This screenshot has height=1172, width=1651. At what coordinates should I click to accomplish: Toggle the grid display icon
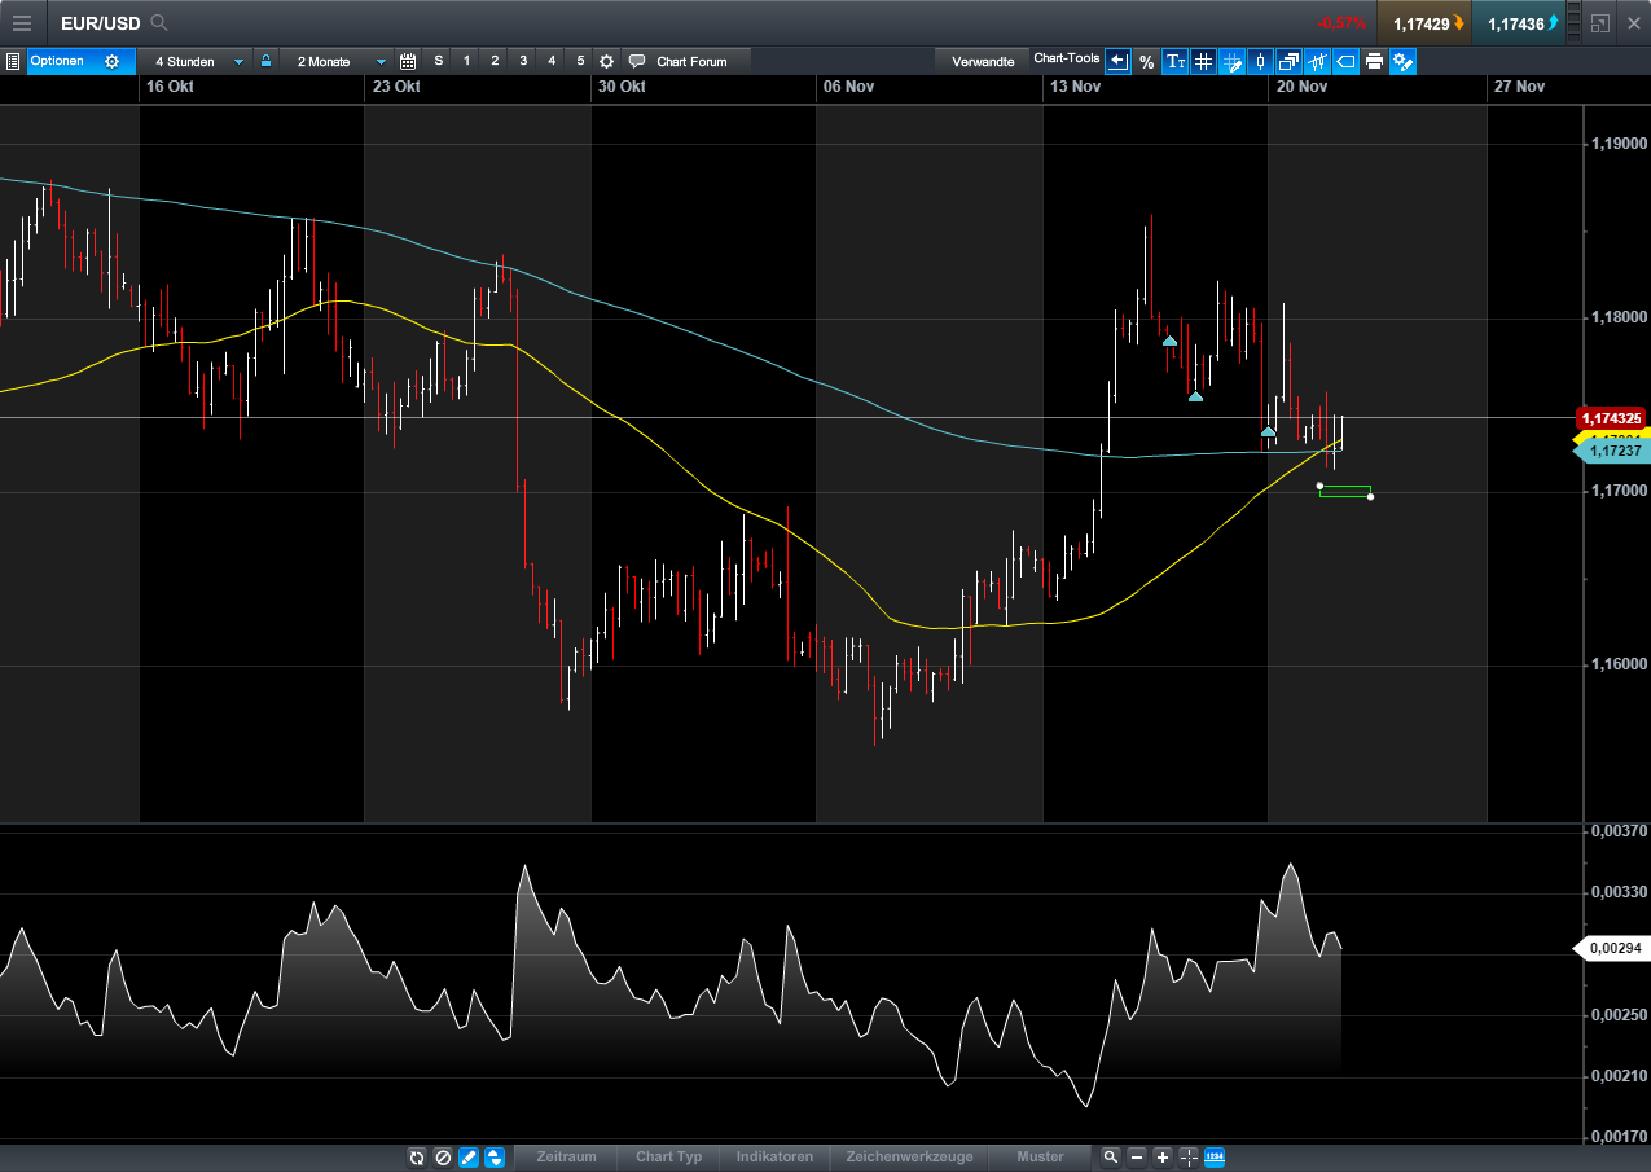(1203, 62)
